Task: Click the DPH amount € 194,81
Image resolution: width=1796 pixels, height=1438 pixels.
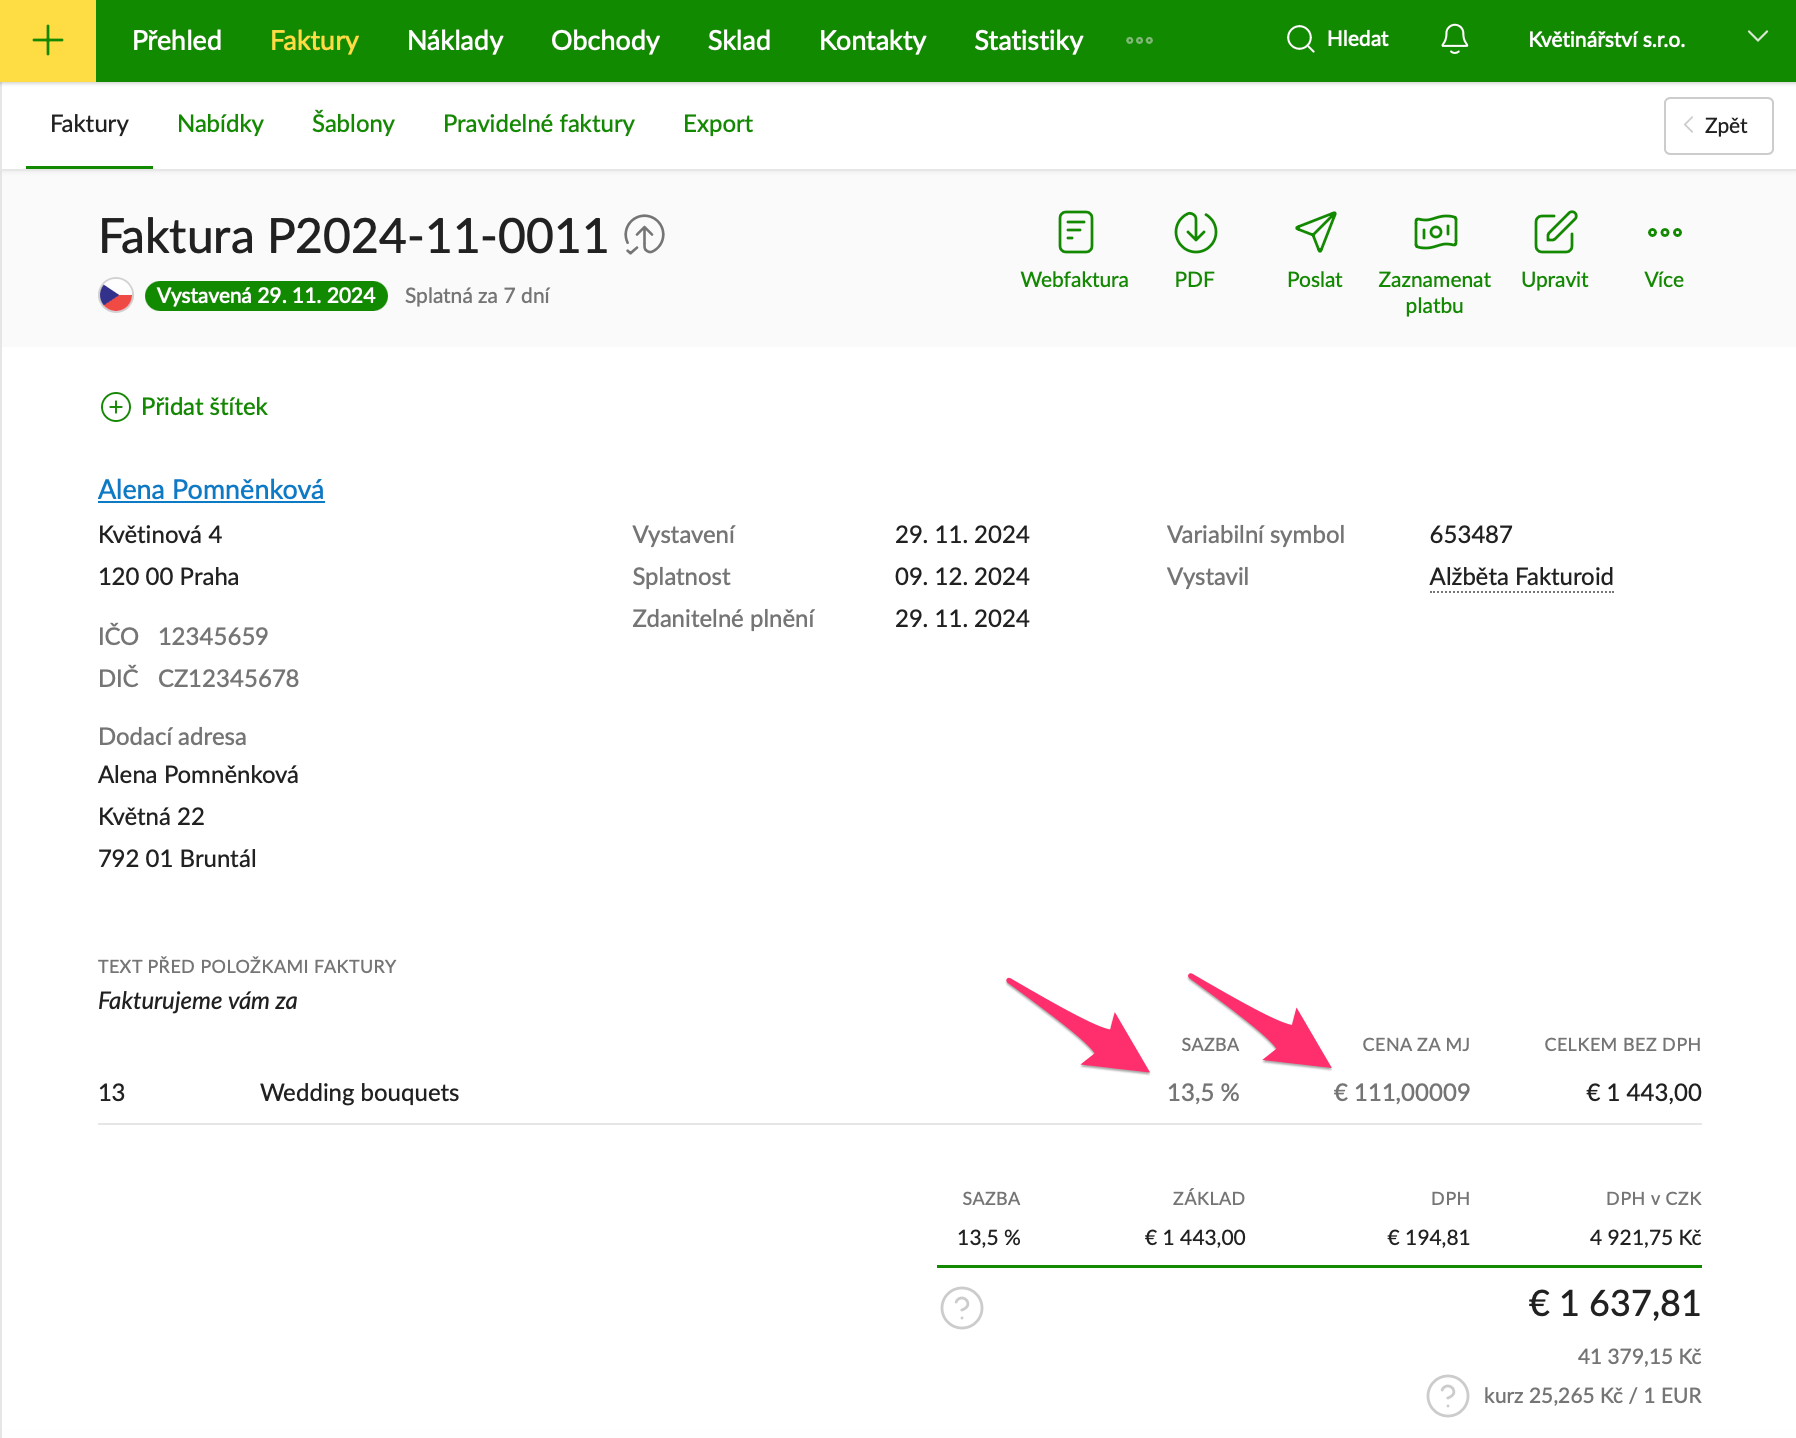Action: (x=1428, y=1238)
